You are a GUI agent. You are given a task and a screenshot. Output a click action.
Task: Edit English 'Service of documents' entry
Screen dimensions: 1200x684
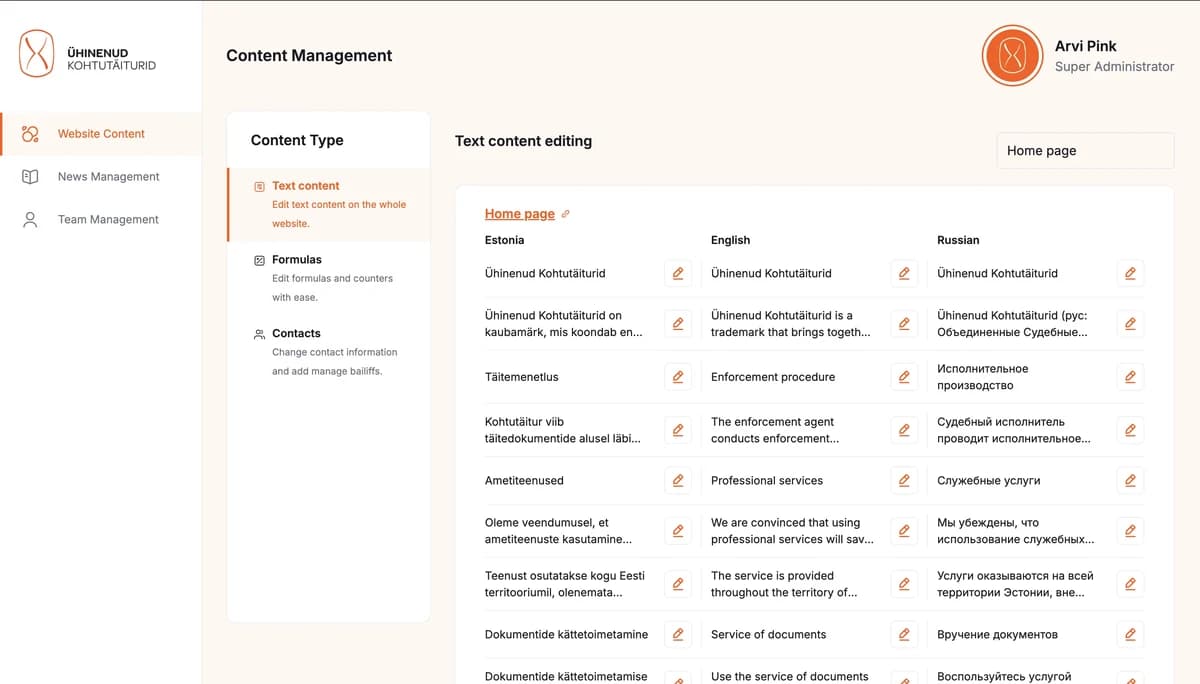tap(904, 634)
